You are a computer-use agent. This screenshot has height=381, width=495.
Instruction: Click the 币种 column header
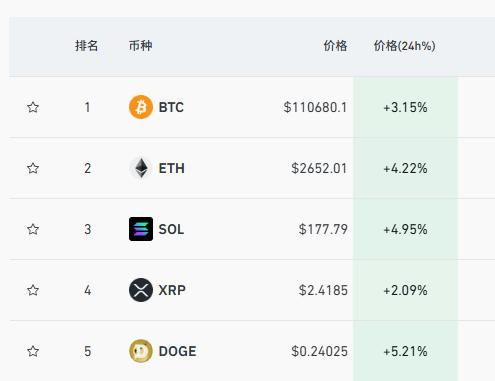click(x=140, y=46)
